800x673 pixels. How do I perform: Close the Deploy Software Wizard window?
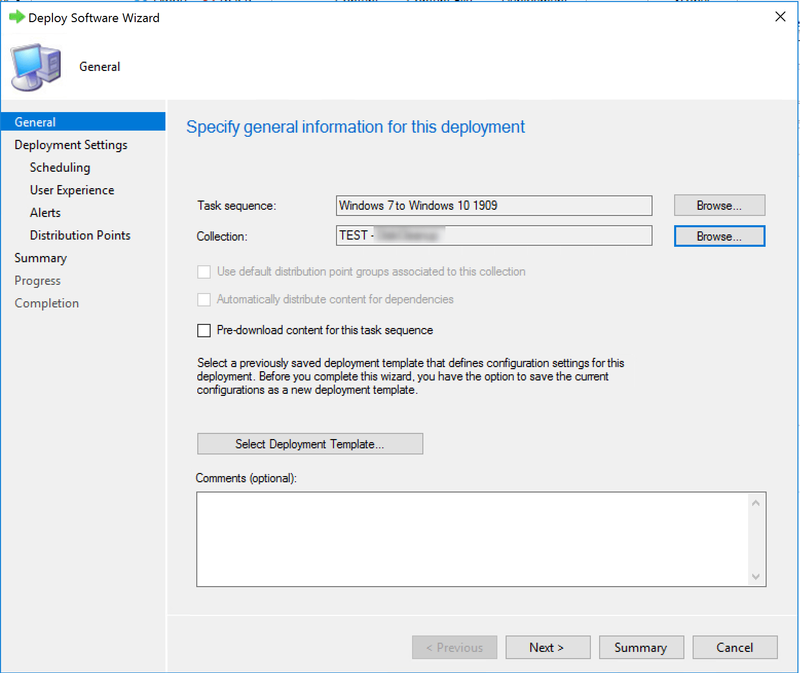(x=780, y=17)
